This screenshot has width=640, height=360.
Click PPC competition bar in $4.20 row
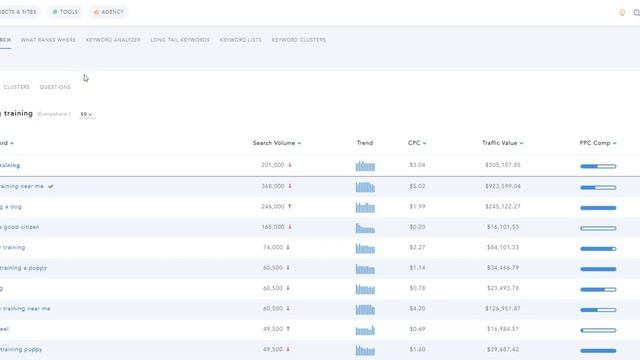598,310
